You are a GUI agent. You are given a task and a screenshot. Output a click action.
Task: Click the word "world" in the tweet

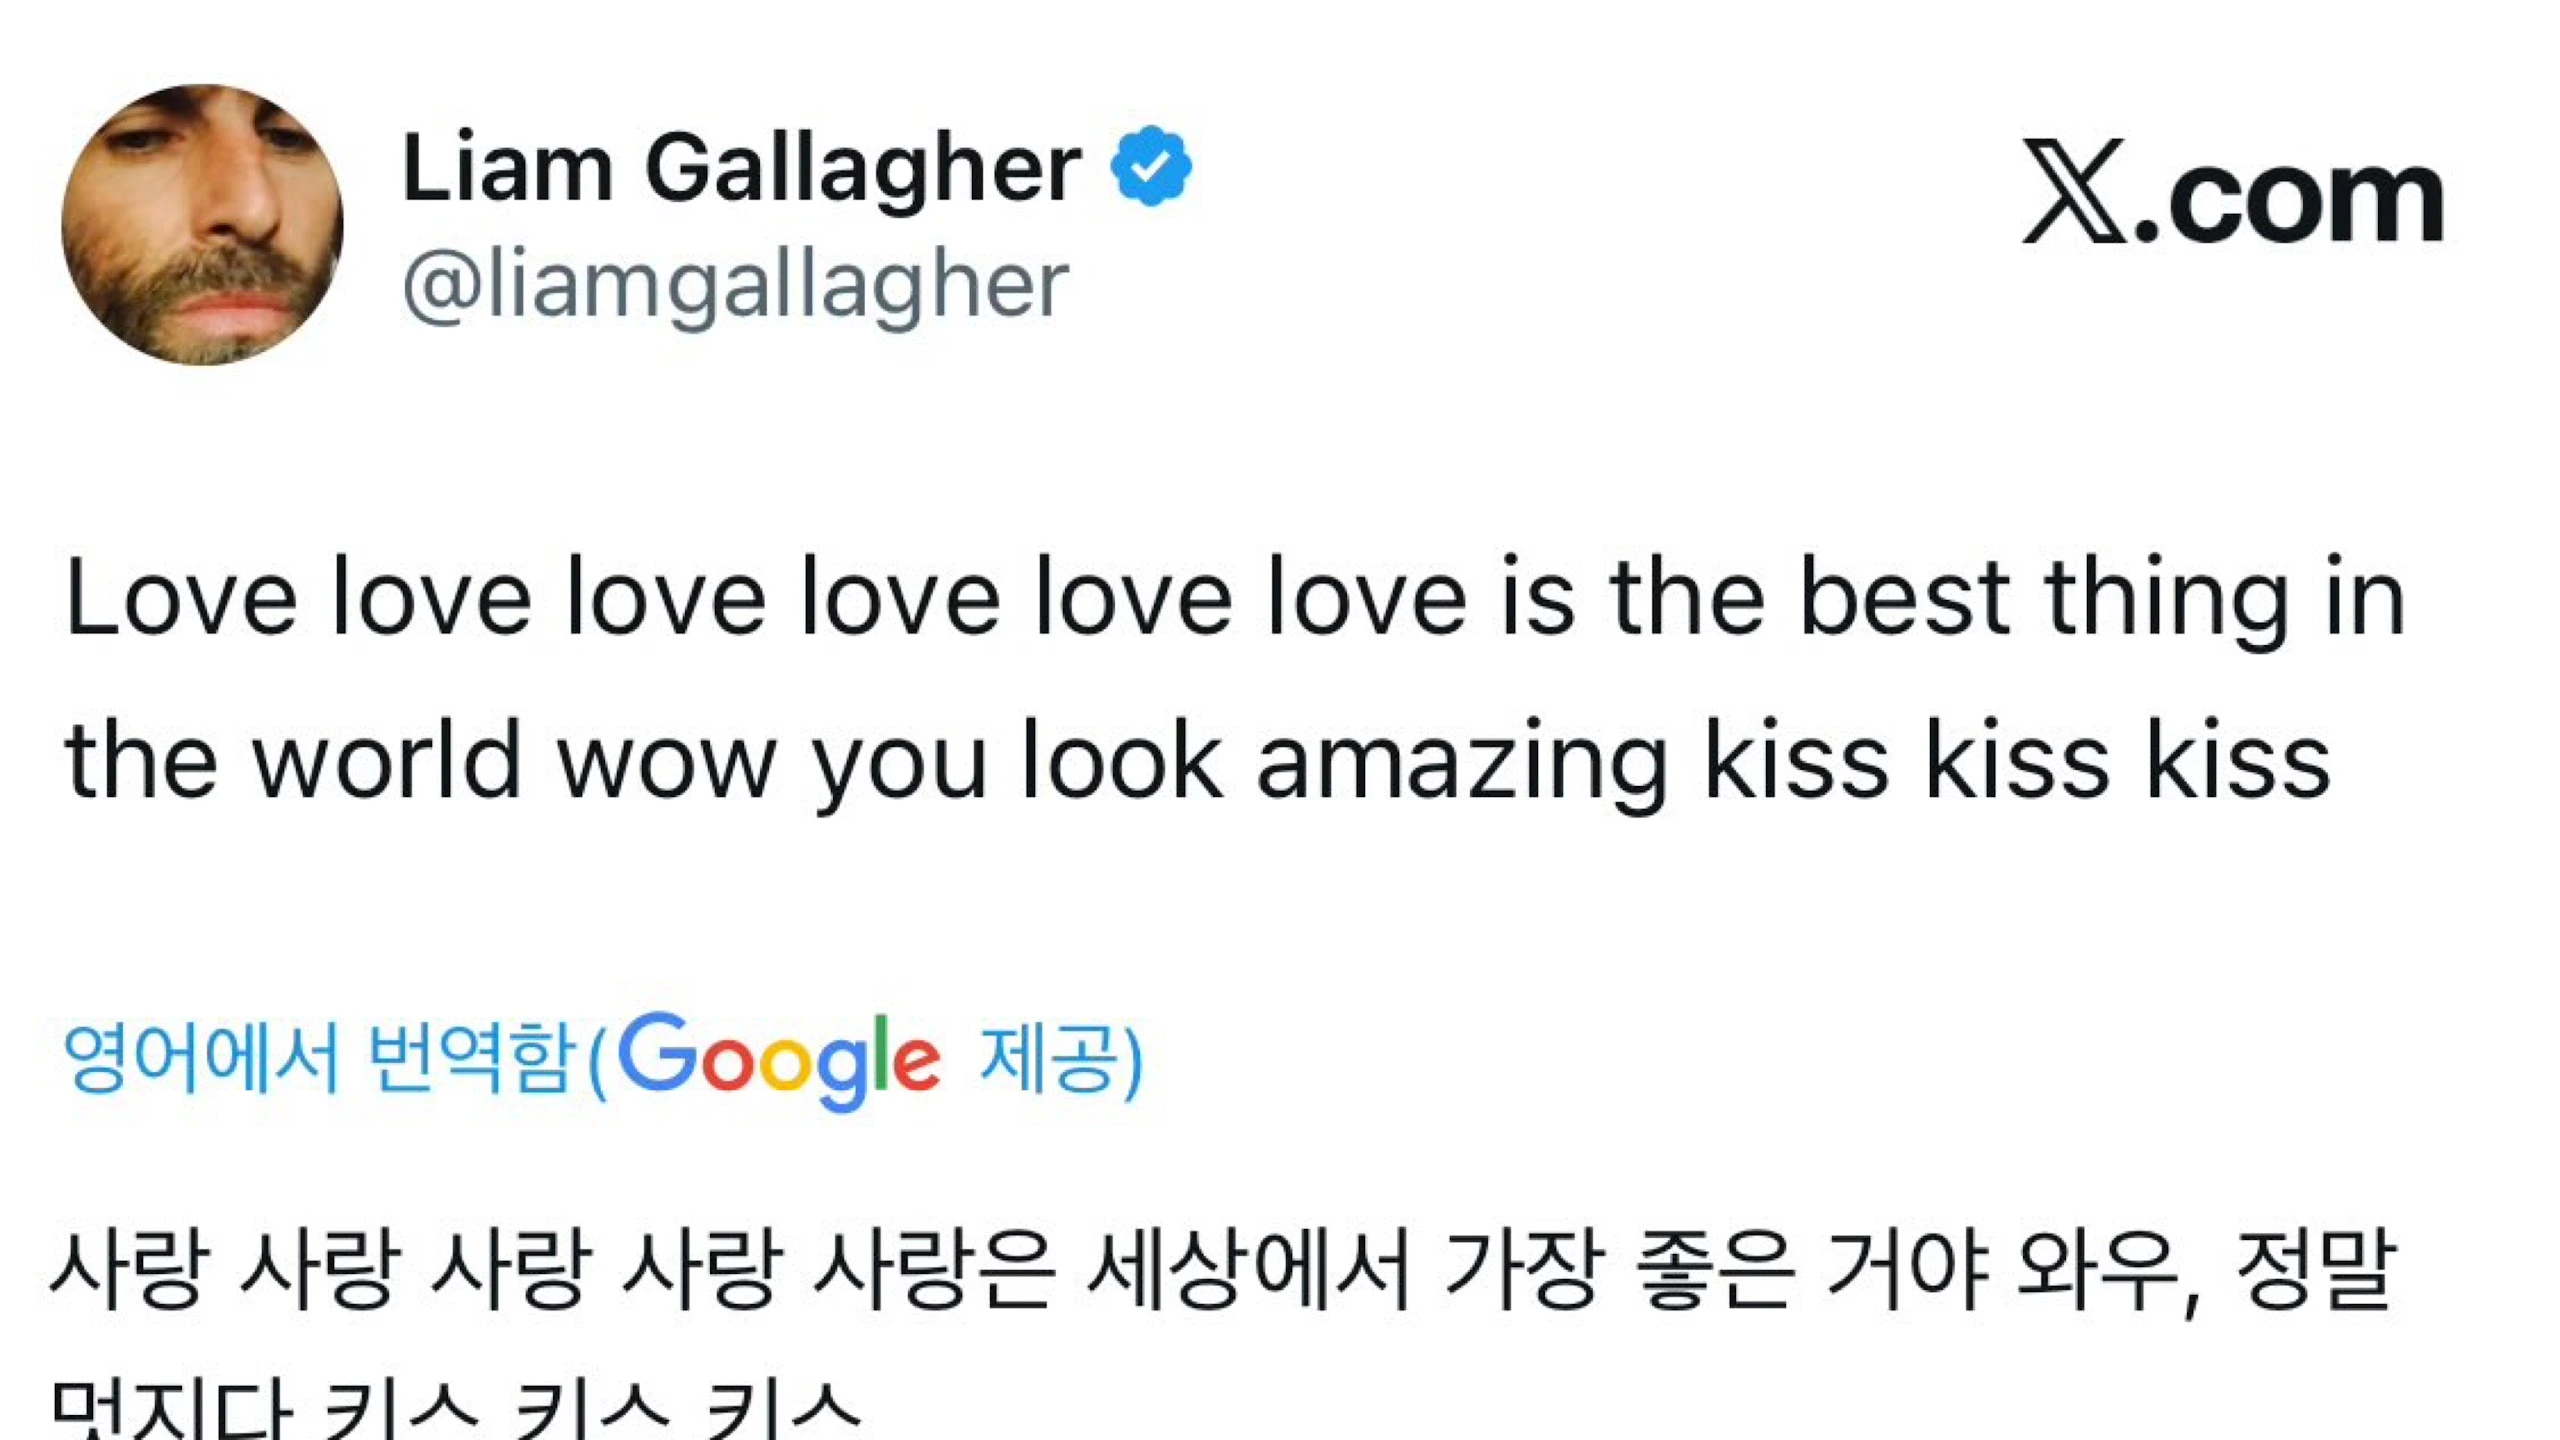[387, 761]
